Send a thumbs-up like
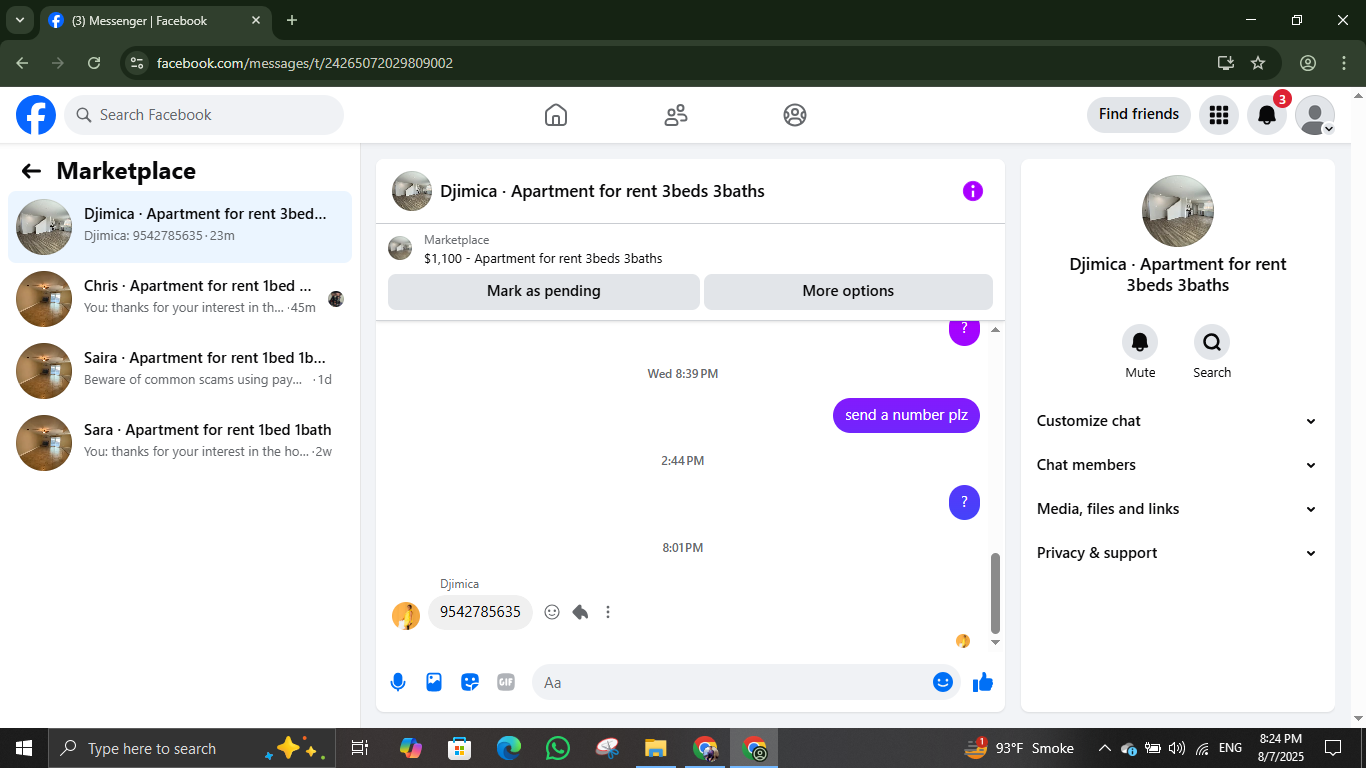 pyautogui.click(x=983, y=682)
